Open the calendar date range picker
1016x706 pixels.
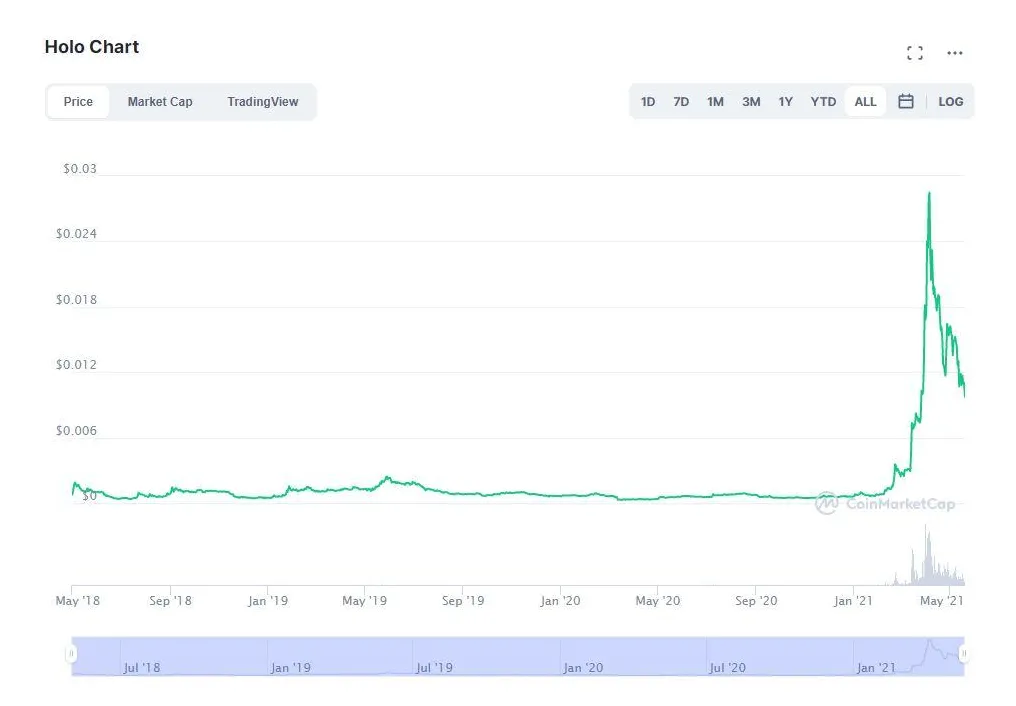point(906,101)
